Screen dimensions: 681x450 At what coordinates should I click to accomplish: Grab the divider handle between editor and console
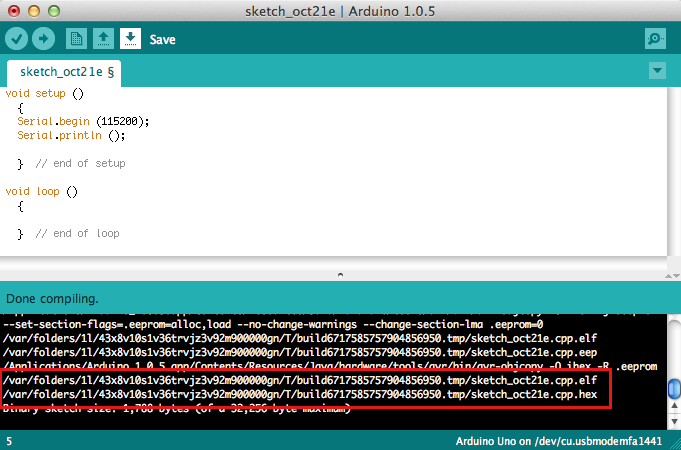(340, 275)
